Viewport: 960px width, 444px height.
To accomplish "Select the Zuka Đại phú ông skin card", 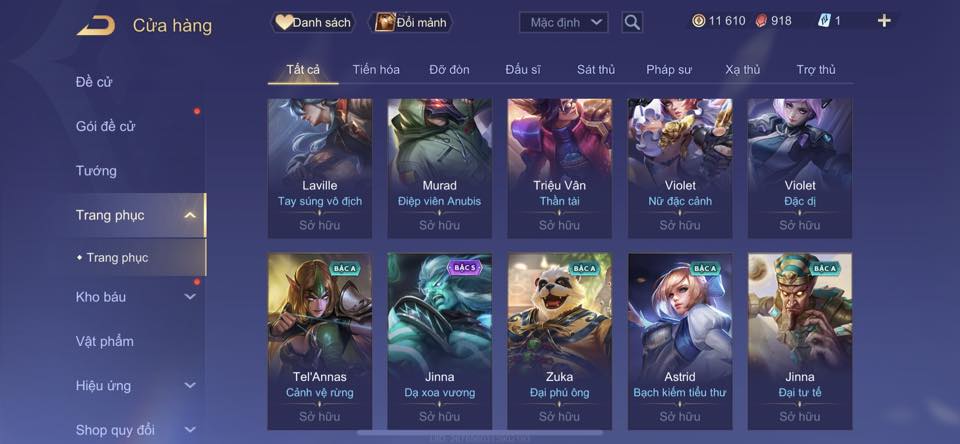I will [x=560, y=341].
